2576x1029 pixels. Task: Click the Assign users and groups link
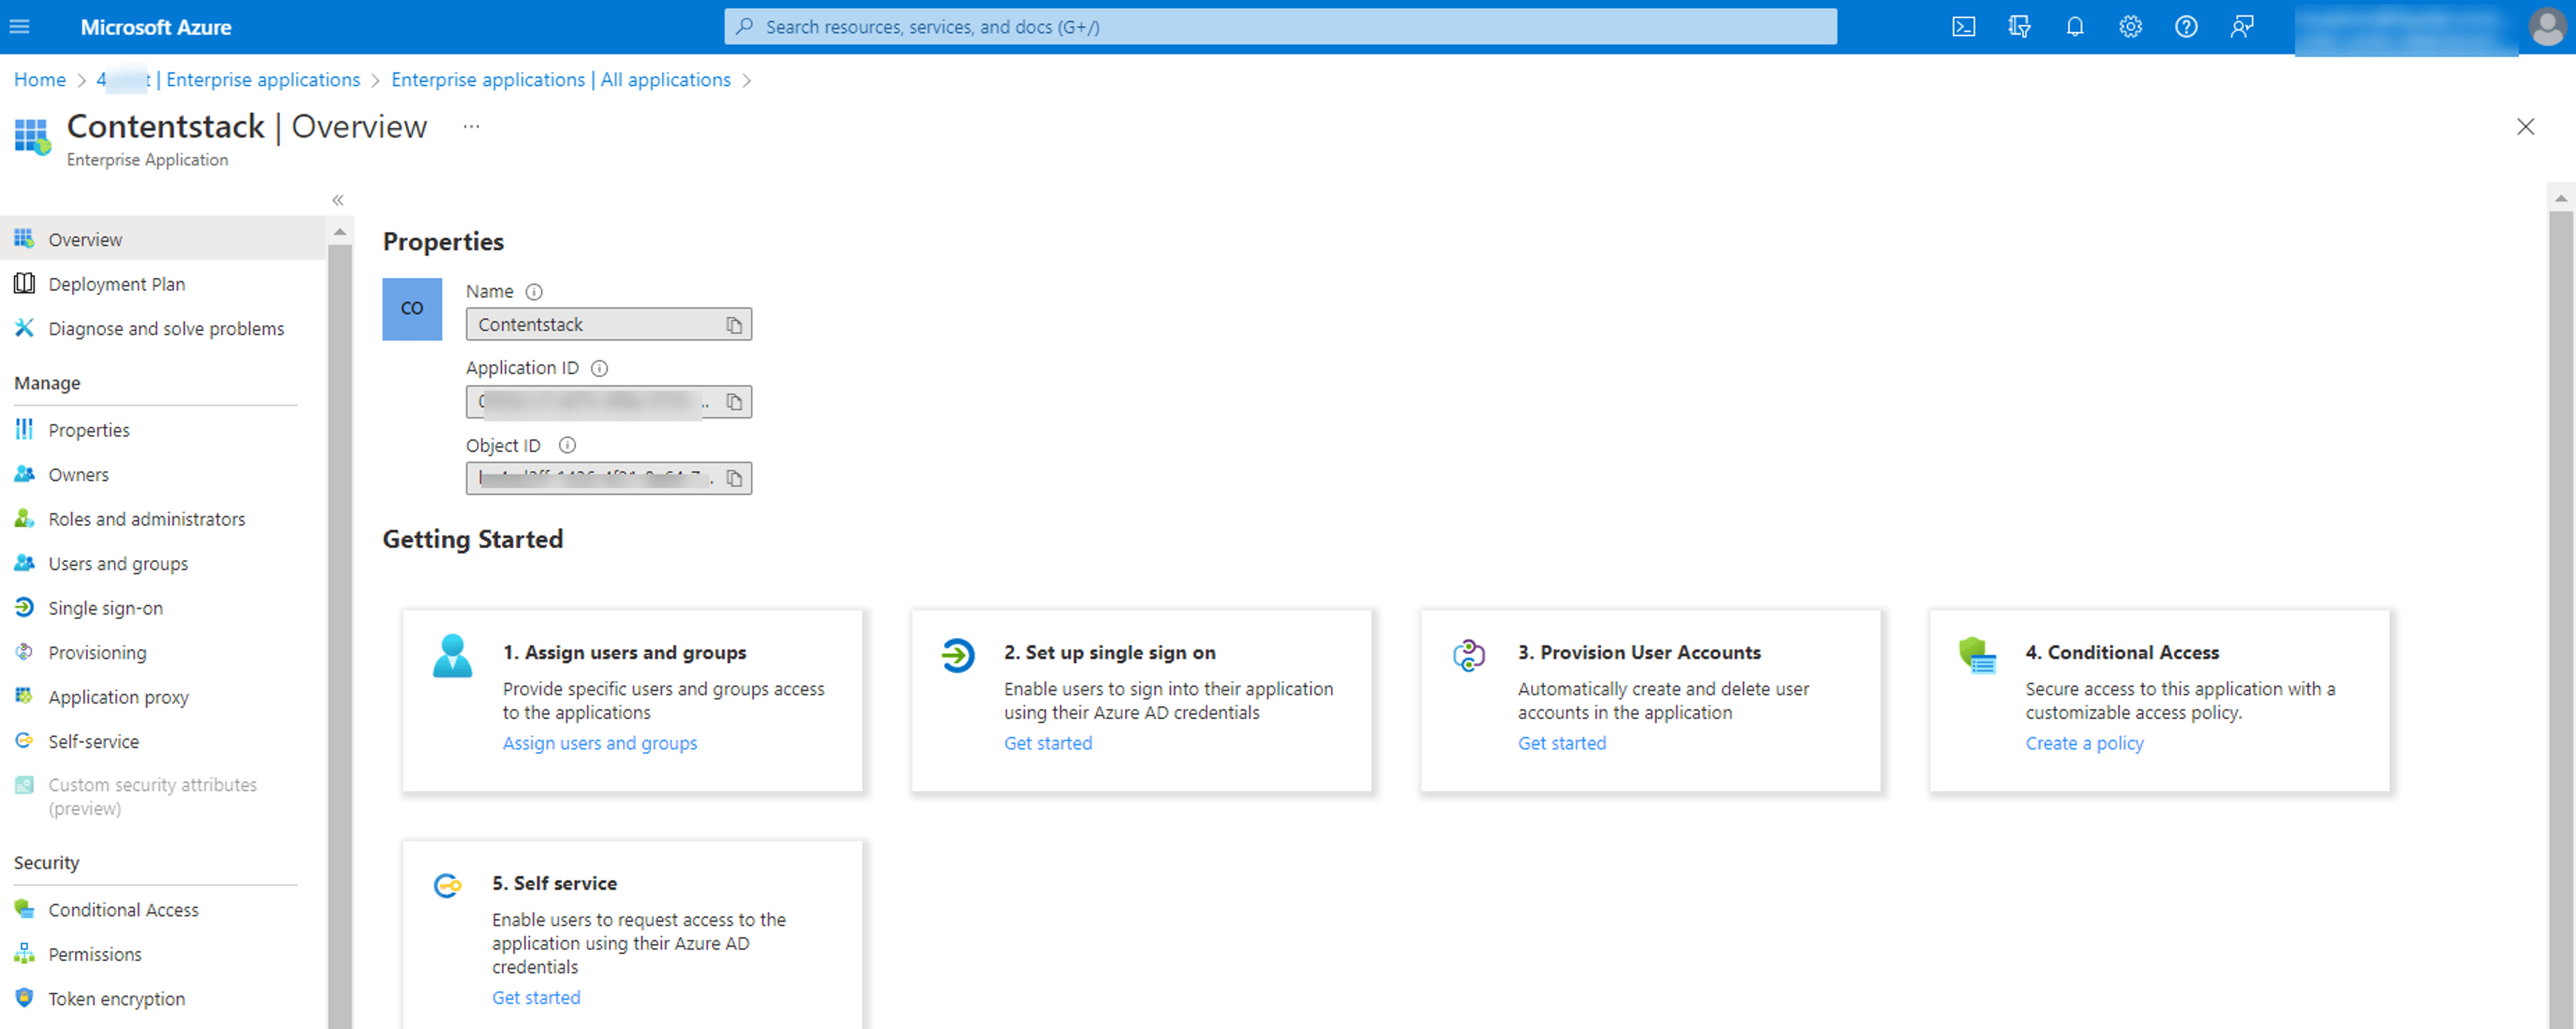click(600, 743)
